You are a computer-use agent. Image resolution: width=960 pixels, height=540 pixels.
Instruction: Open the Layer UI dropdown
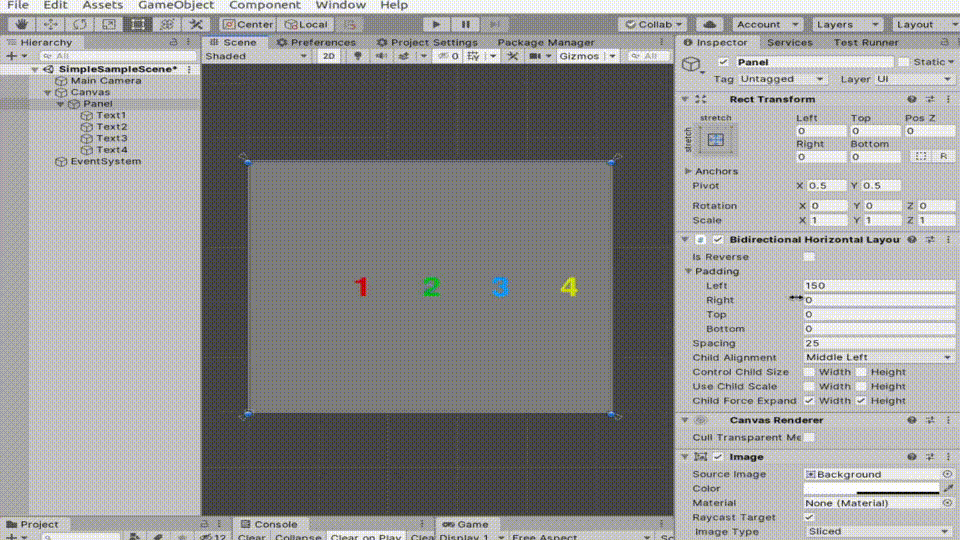pyautogui.click(x=914, y=79)
